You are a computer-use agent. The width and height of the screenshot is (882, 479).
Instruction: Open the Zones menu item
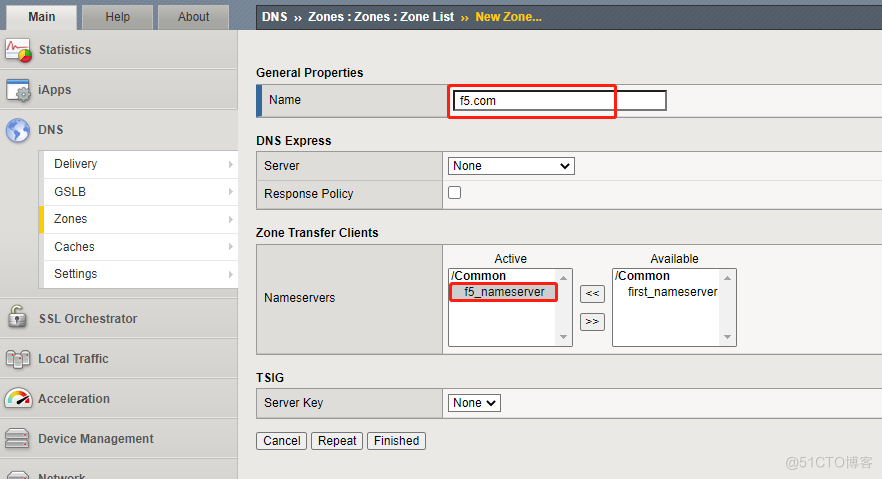pos(71,219)
